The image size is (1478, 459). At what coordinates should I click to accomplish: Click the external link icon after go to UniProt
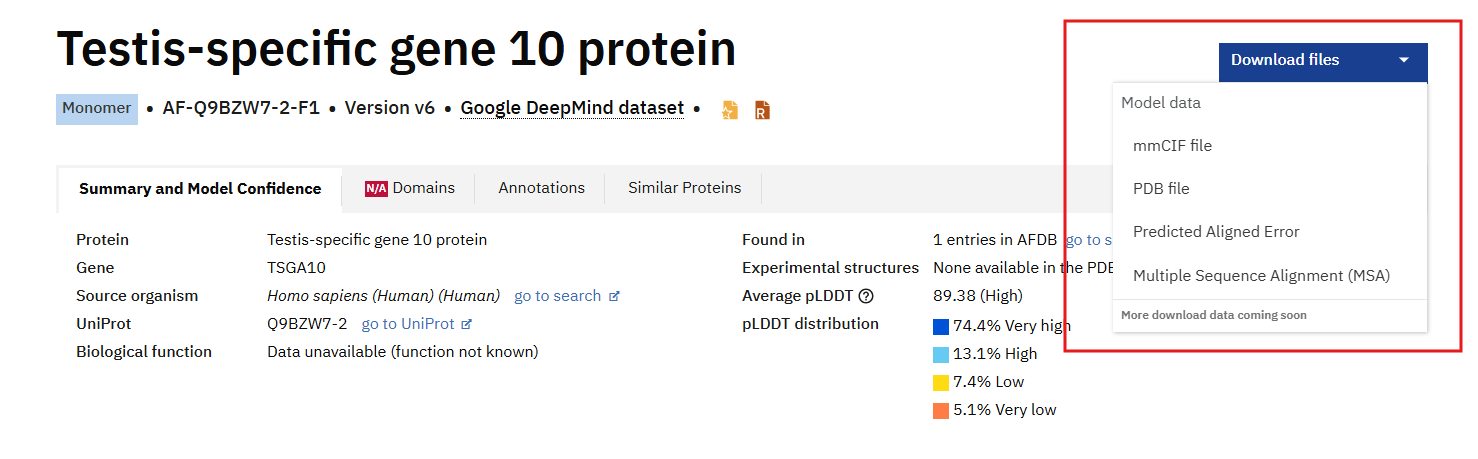click(466, 325)
